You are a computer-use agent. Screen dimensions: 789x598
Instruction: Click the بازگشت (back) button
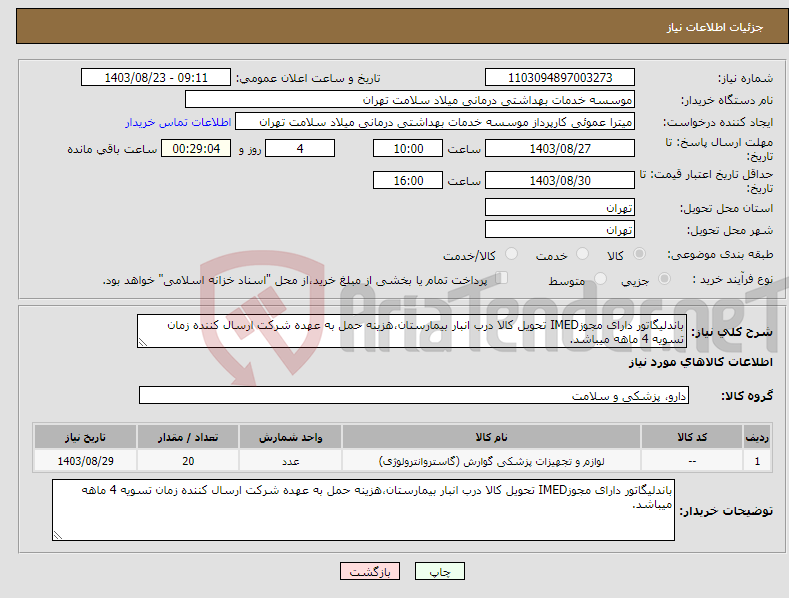click(x=370, y=572)
